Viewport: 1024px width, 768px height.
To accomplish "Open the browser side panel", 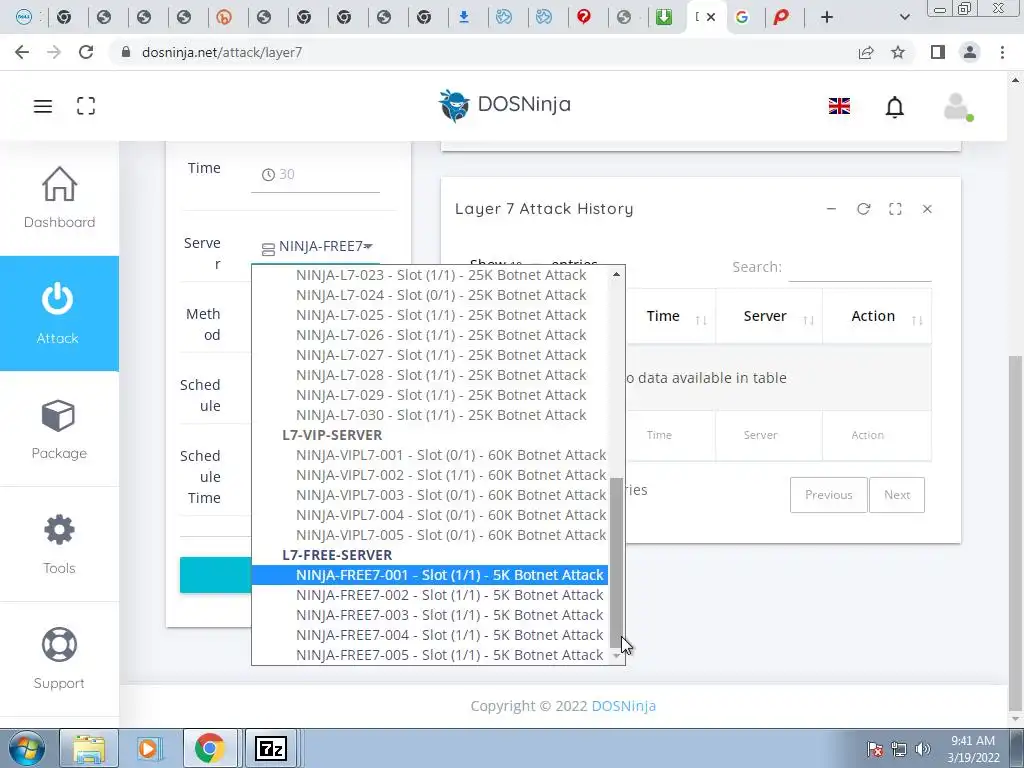I will [938, 52].
